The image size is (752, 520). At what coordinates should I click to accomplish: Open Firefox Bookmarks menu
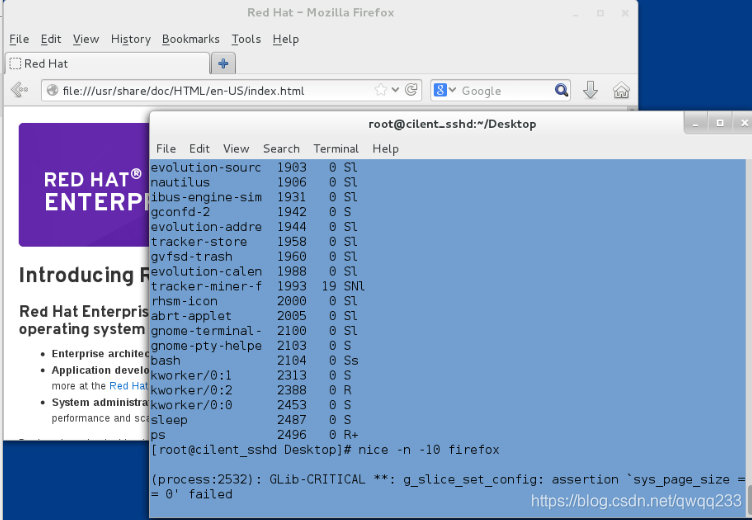190,39
